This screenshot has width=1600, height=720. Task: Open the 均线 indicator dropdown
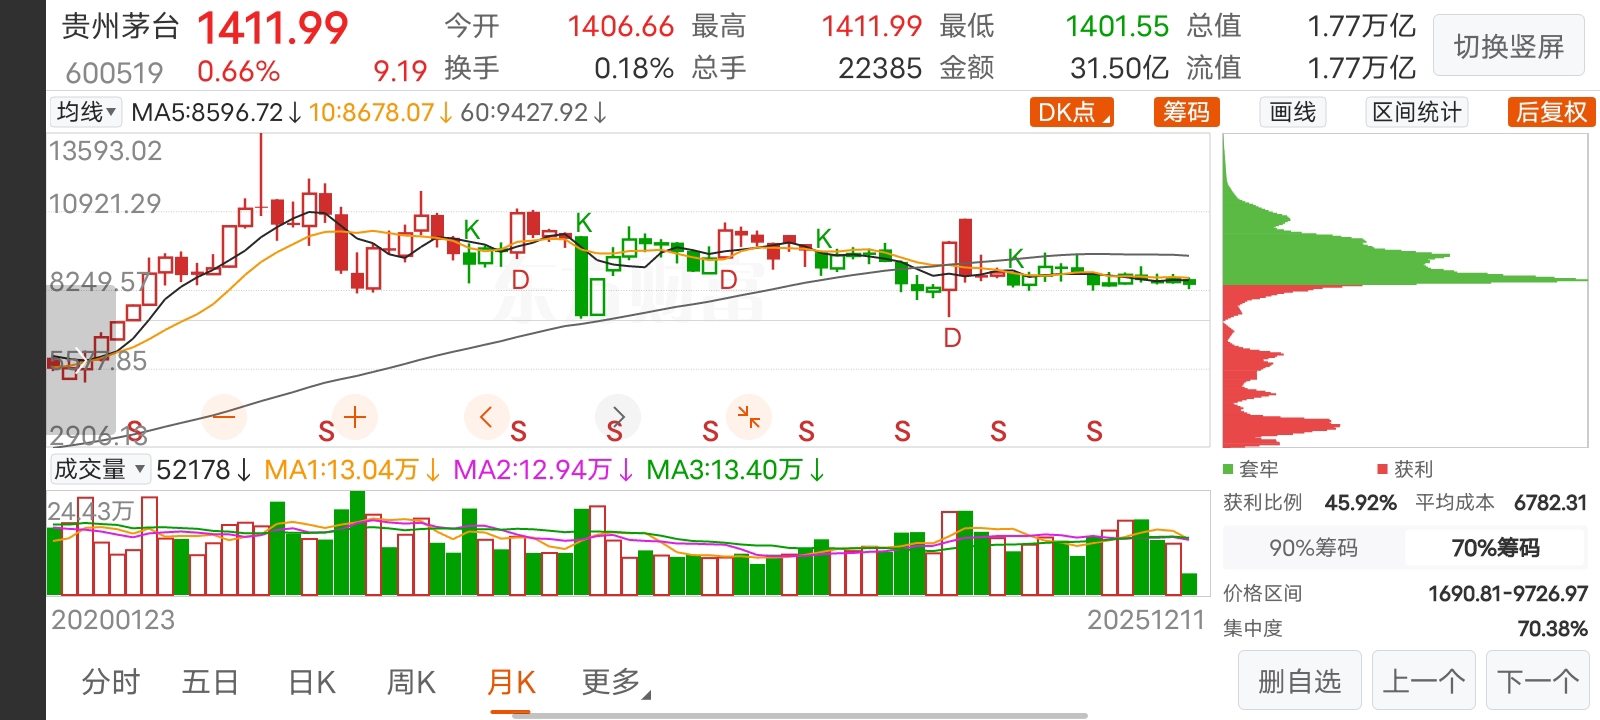[86, 112]
